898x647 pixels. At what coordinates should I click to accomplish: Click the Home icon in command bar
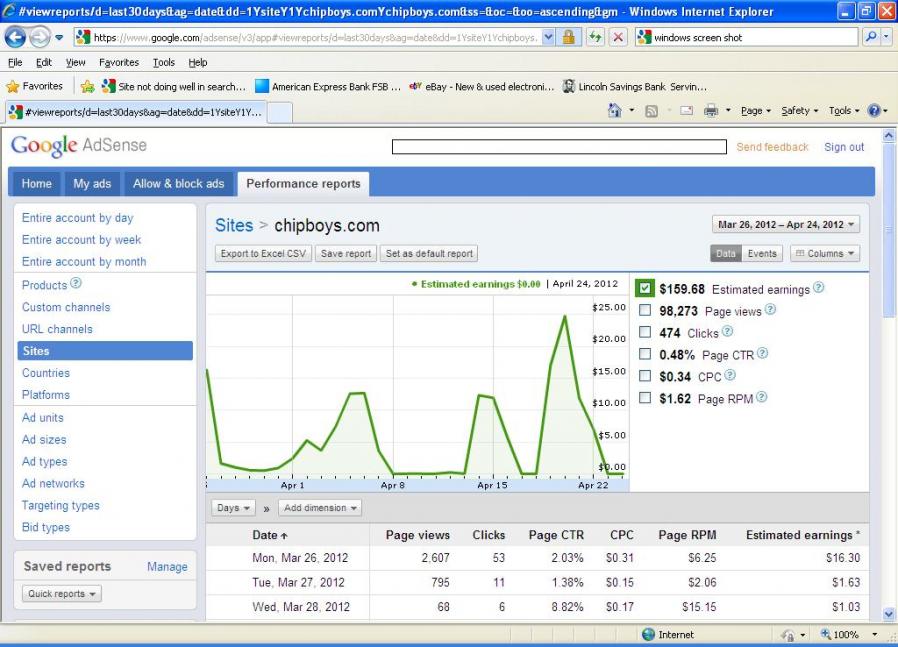615,111
